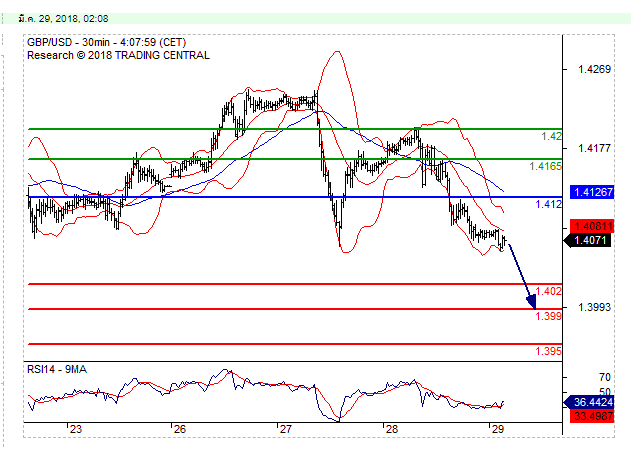Click the red 1.40811 price tag
Screen dimensions: 631x449
pyautogui.click(x=592, y=226)
